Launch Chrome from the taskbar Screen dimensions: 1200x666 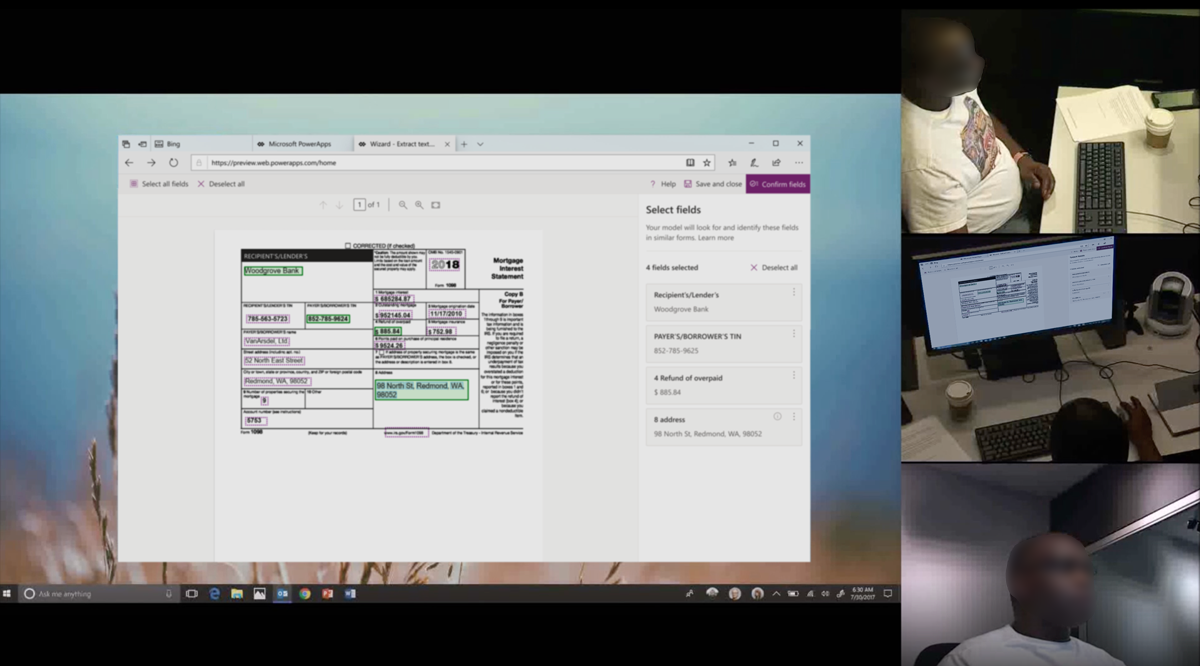304,593
